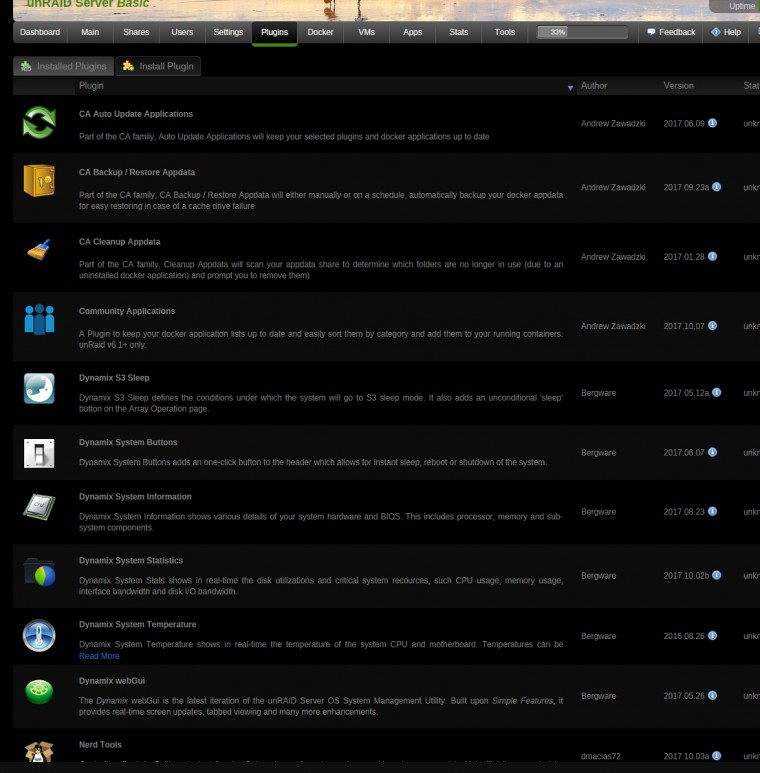Click the Dynamix System Information CPU icon

click(x=39, y=507)
